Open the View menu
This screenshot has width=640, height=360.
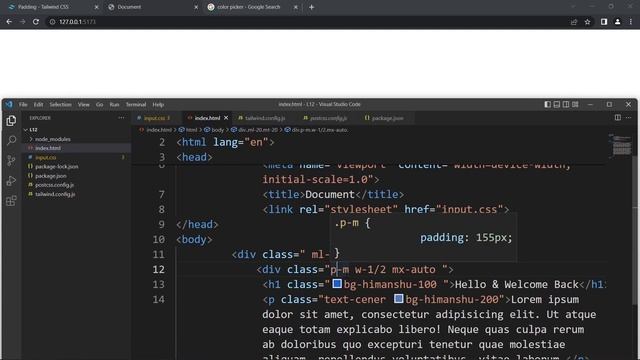click(x=84, y=104)
